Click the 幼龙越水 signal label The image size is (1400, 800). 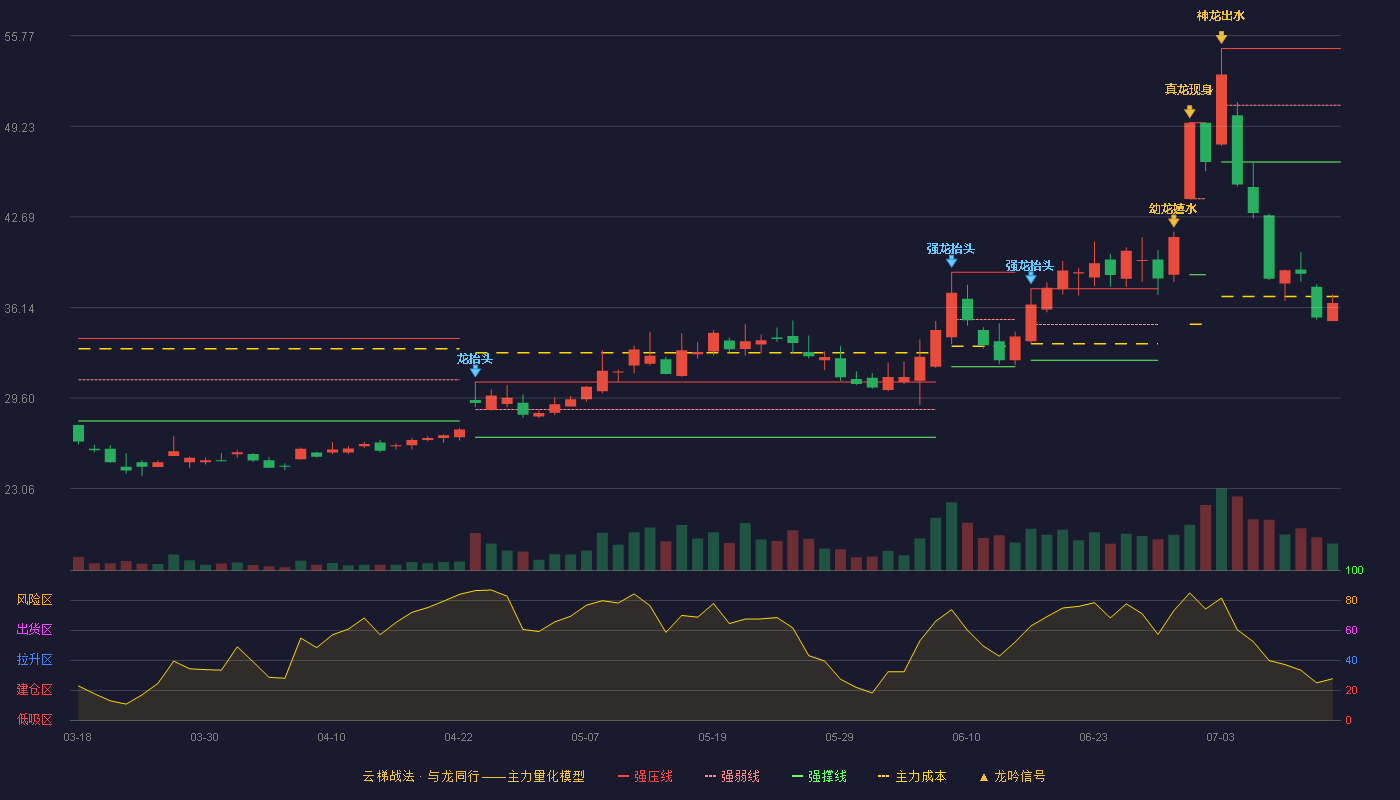(1173, 209)
